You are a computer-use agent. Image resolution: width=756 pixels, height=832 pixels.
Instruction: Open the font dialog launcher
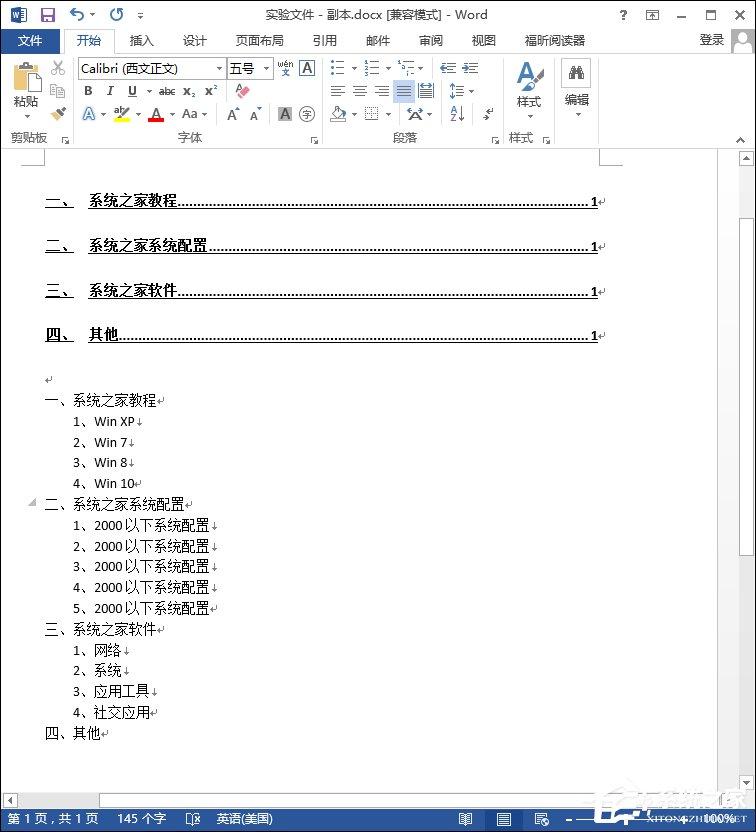315,140
